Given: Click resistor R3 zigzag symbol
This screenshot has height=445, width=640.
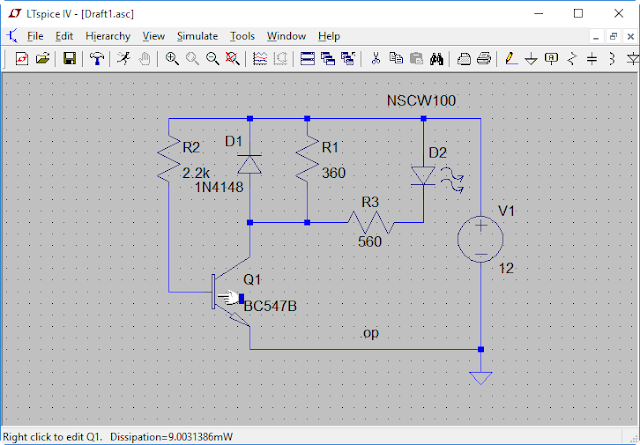Looking at the screenshot, I should pos(371,222).
